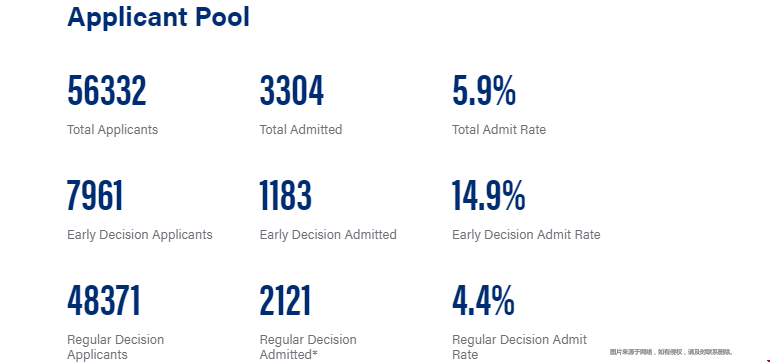
Task: Click the small Chinese copyright watermark text
Action: click(671, 352)
